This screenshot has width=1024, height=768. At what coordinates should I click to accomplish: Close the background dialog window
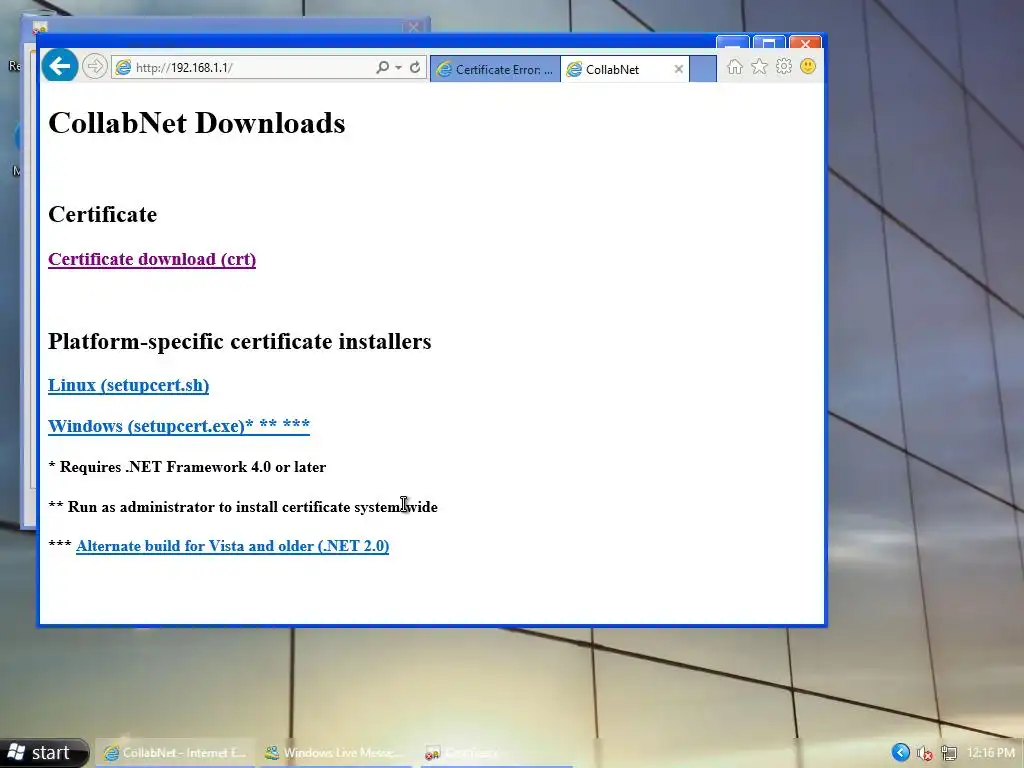click(413, 27)
